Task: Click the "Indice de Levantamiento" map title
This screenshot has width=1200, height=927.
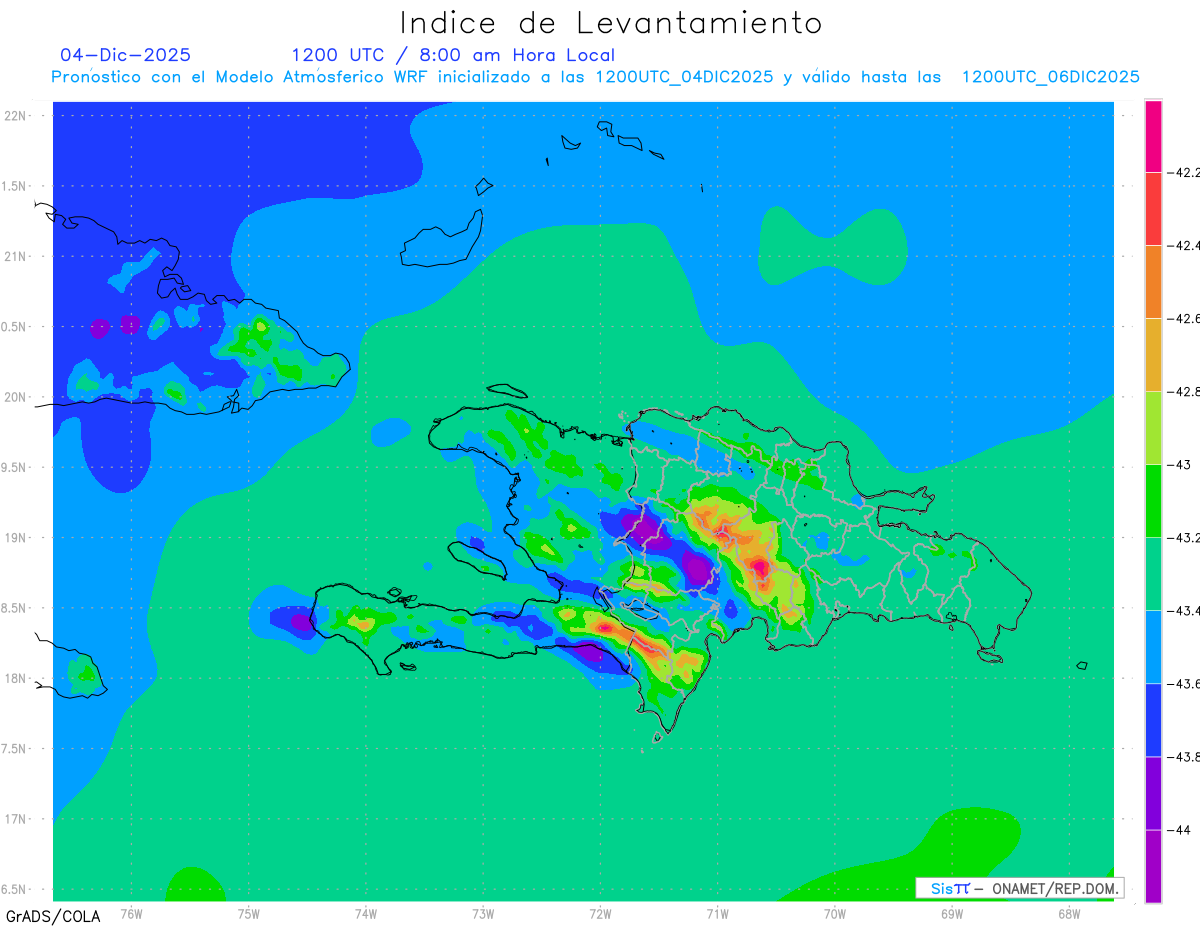Action: [611, 22]
